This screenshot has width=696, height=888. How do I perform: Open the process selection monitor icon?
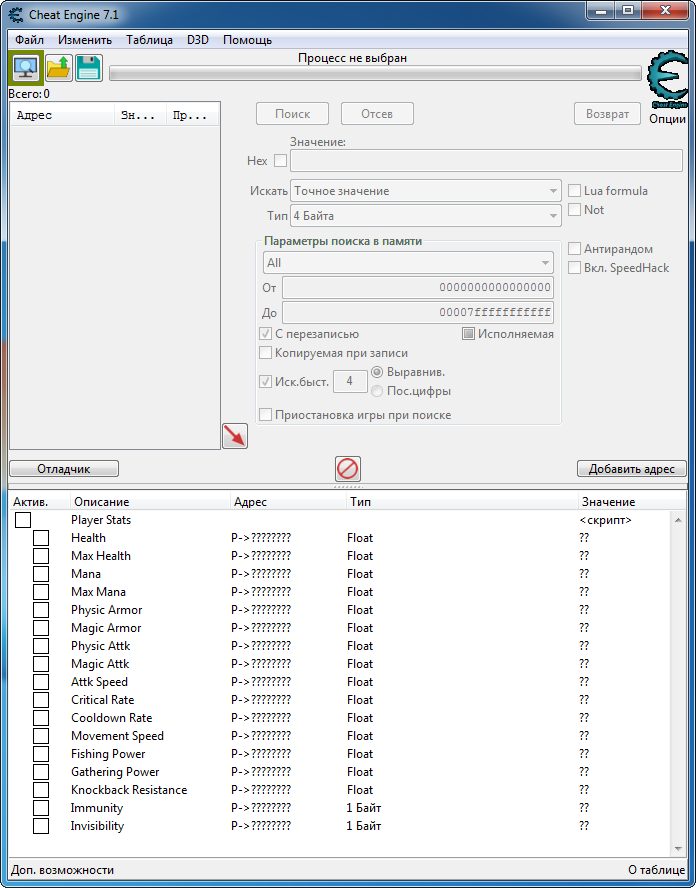click(25, 68)
